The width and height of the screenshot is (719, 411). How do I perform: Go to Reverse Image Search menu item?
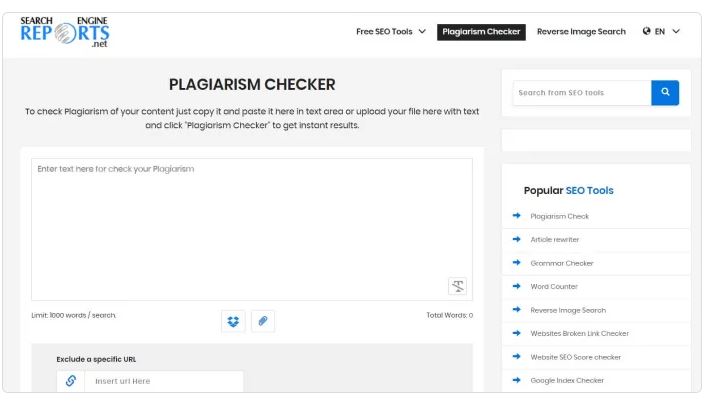[581, 32]
